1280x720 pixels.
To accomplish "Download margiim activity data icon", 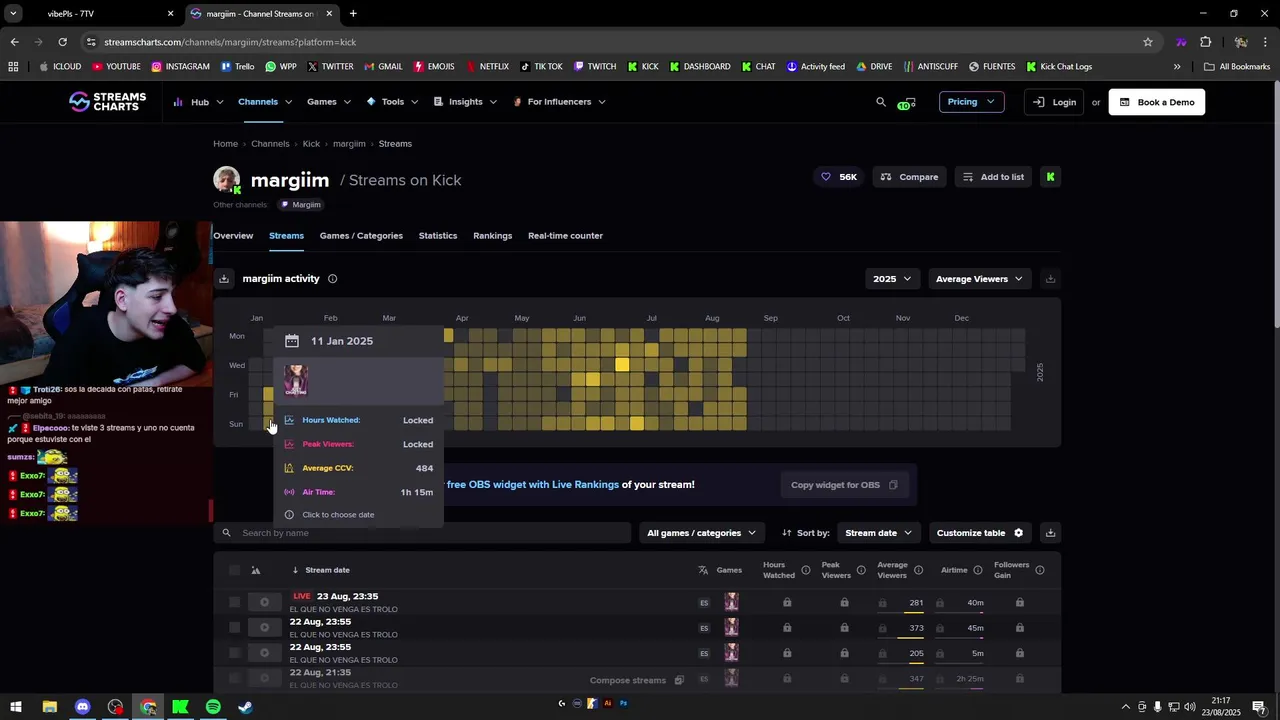I will point(224,279).
